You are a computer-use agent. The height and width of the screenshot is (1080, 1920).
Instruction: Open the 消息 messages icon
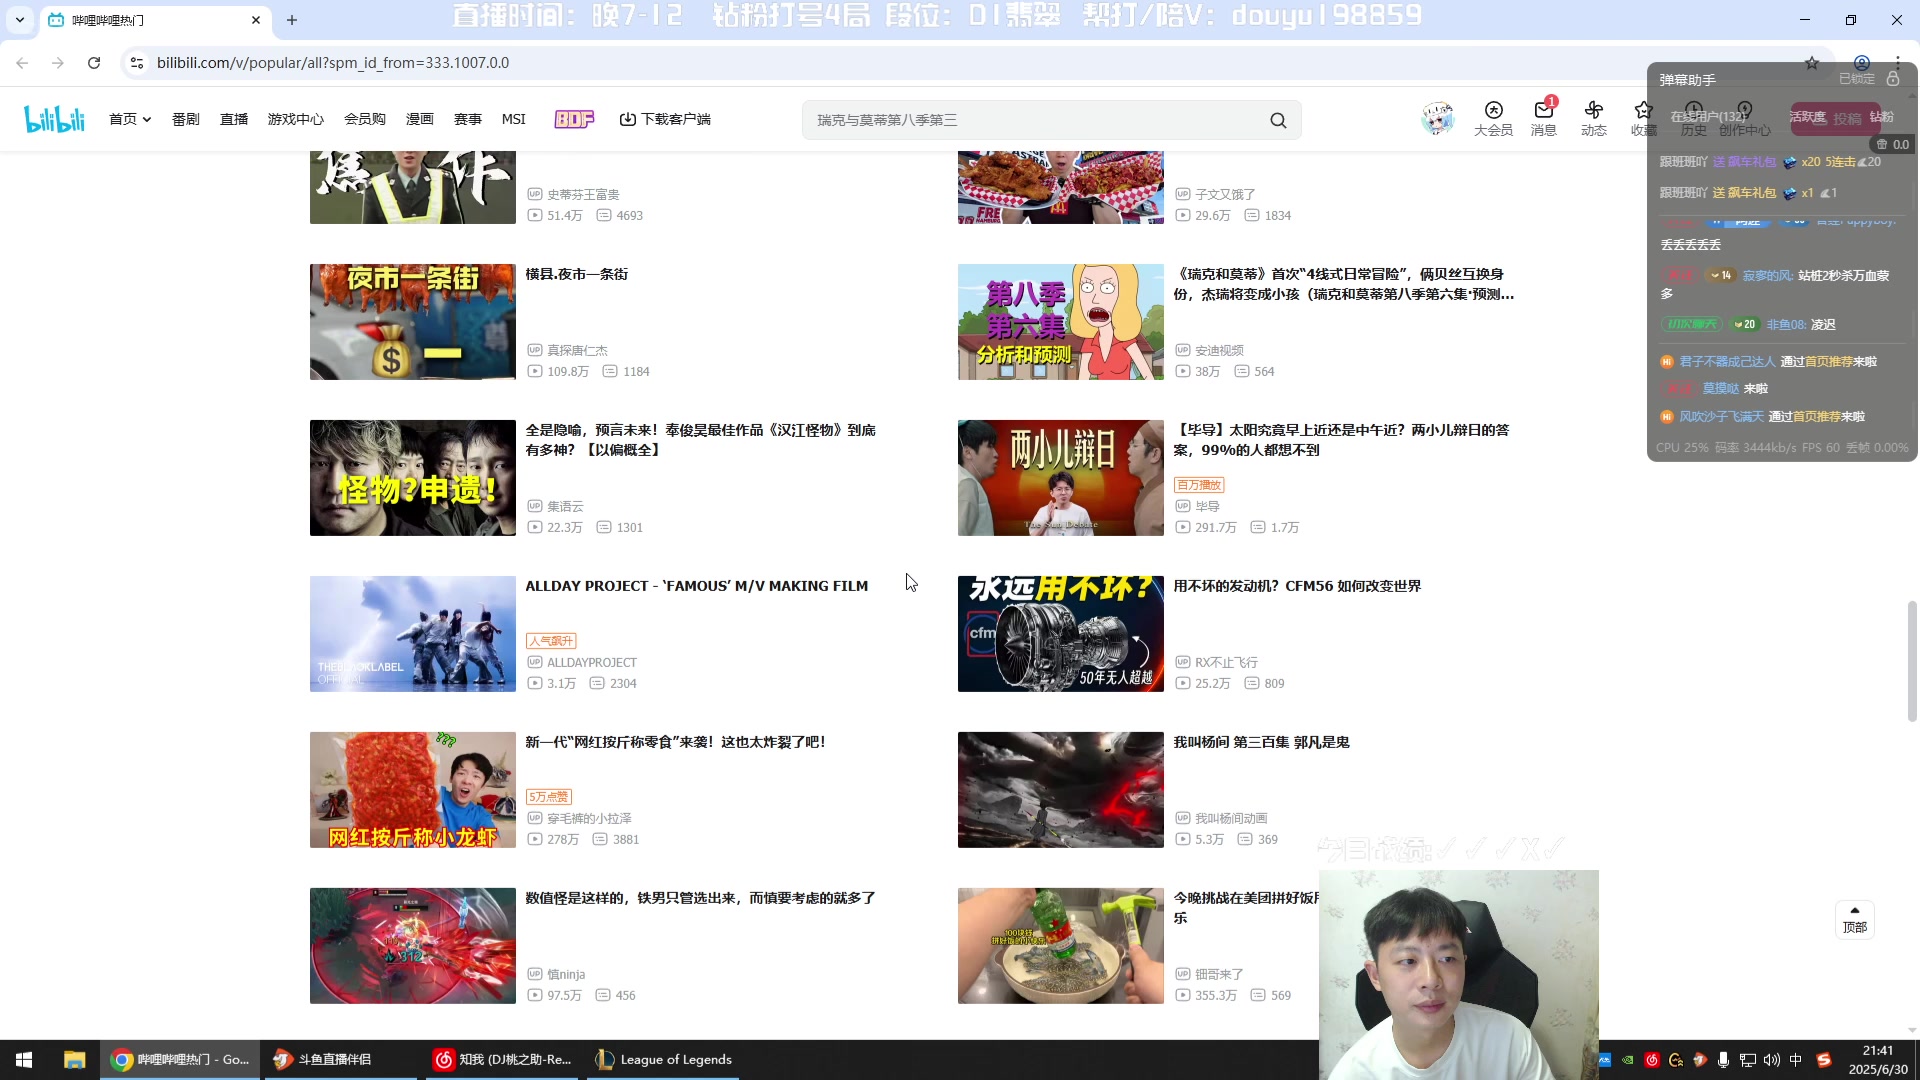(1543, 119)
